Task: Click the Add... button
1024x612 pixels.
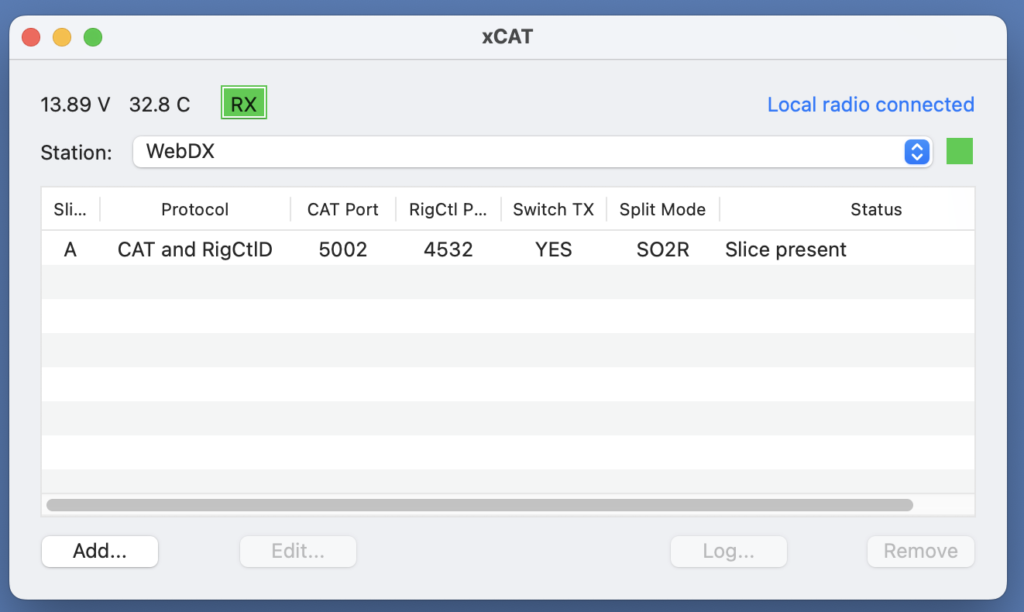Action: tap(100, 551)
